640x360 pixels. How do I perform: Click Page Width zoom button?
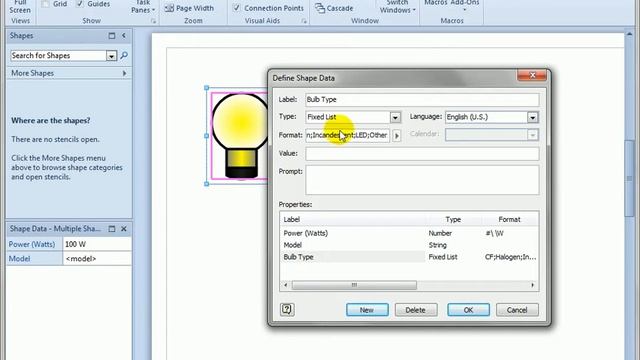pyautogui.click(x=189, y=8)
